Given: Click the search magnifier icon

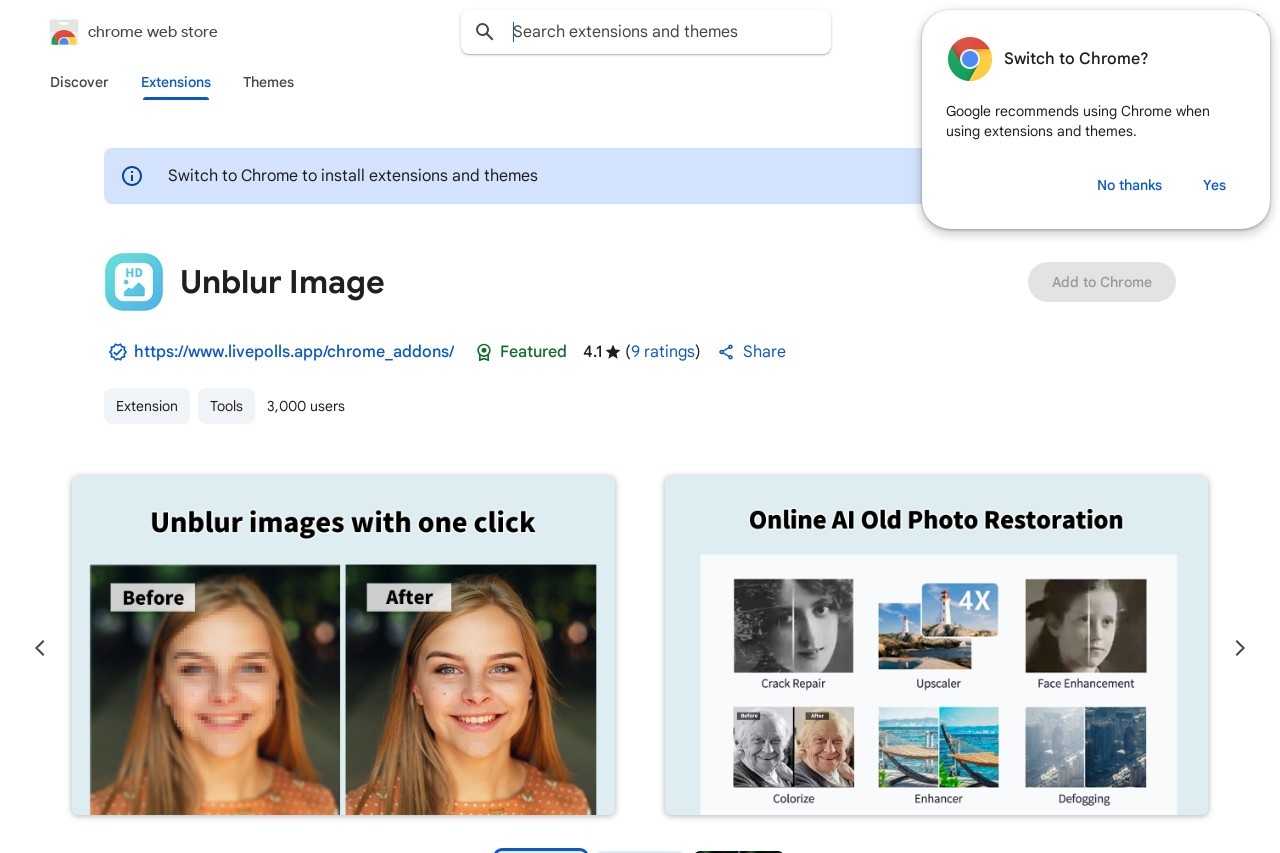Looking at the screenshot, I should (x=485, y=32).
